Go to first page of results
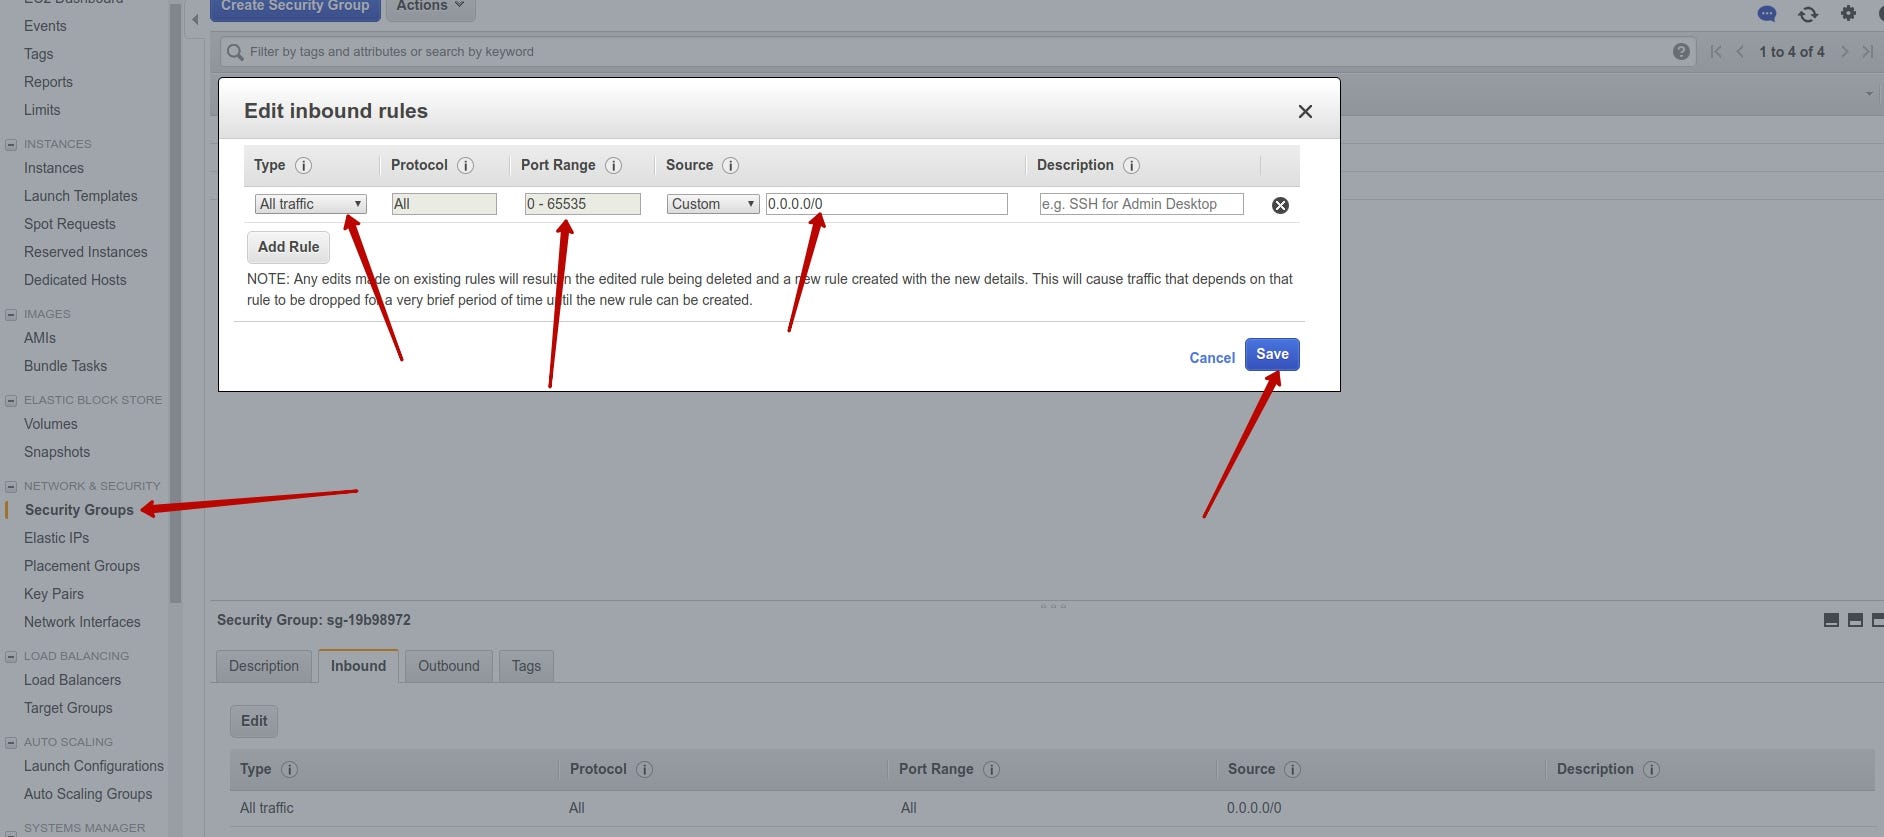Screen dimensions: 1884x837 point(1716,52)
